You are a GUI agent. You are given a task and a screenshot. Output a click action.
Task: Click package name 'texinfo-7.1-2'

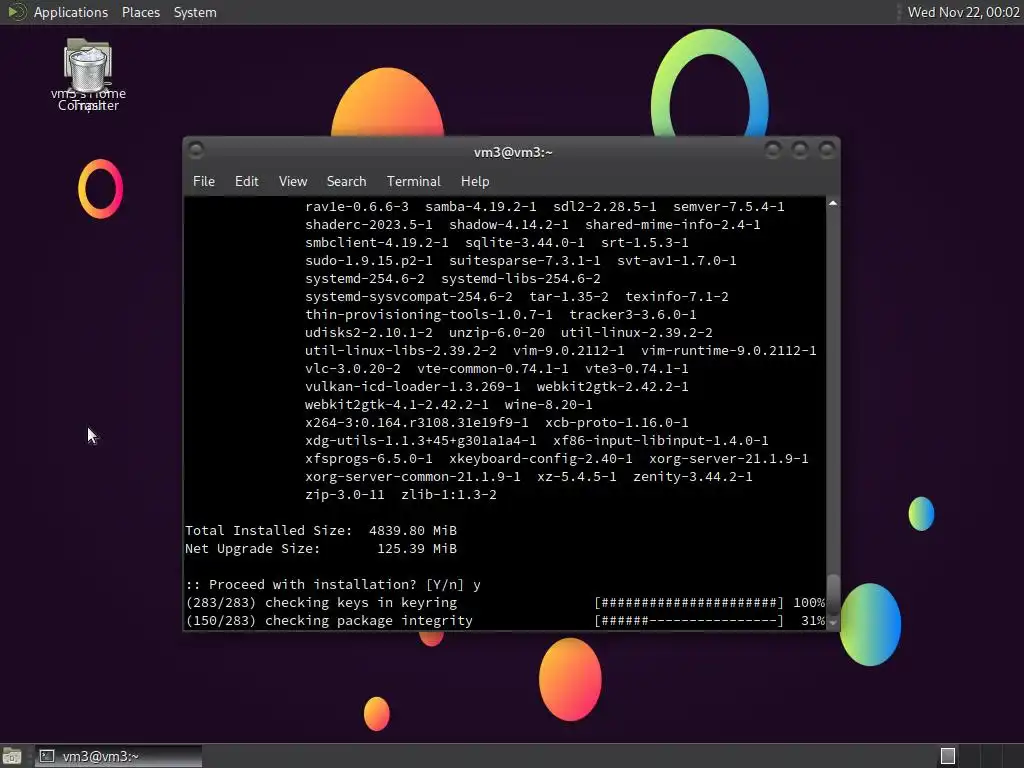(x=677, y=296)
